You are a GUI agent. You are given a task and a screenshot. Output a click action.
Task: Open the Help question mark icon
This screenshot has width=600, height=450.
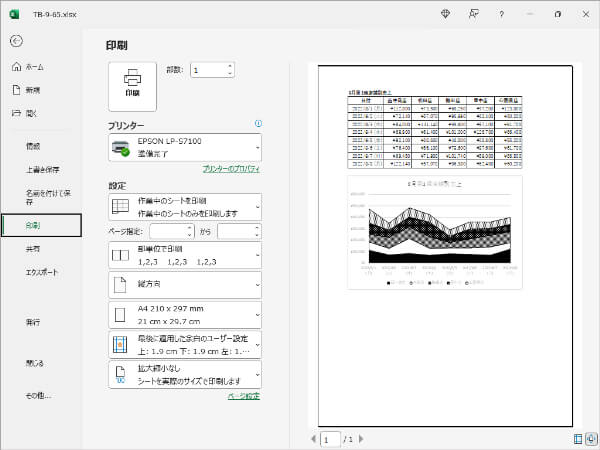point(501,14)
